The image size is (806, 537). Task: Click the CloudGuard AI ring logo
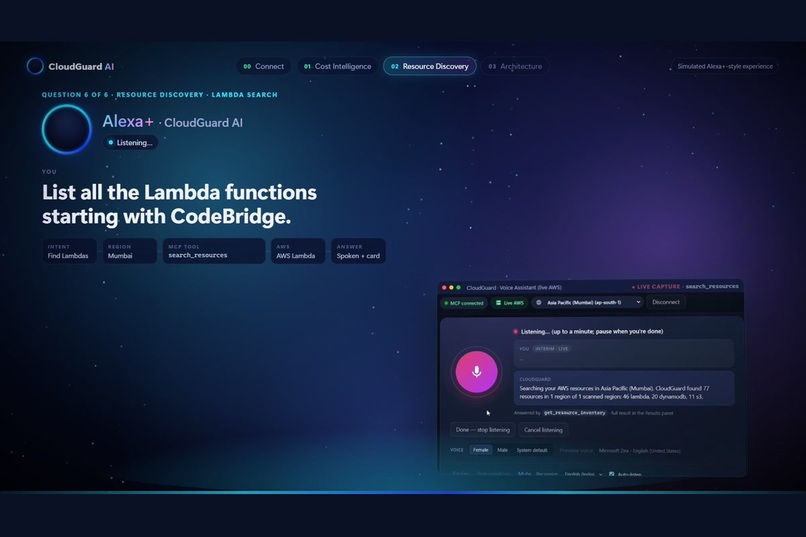(35, 66)
